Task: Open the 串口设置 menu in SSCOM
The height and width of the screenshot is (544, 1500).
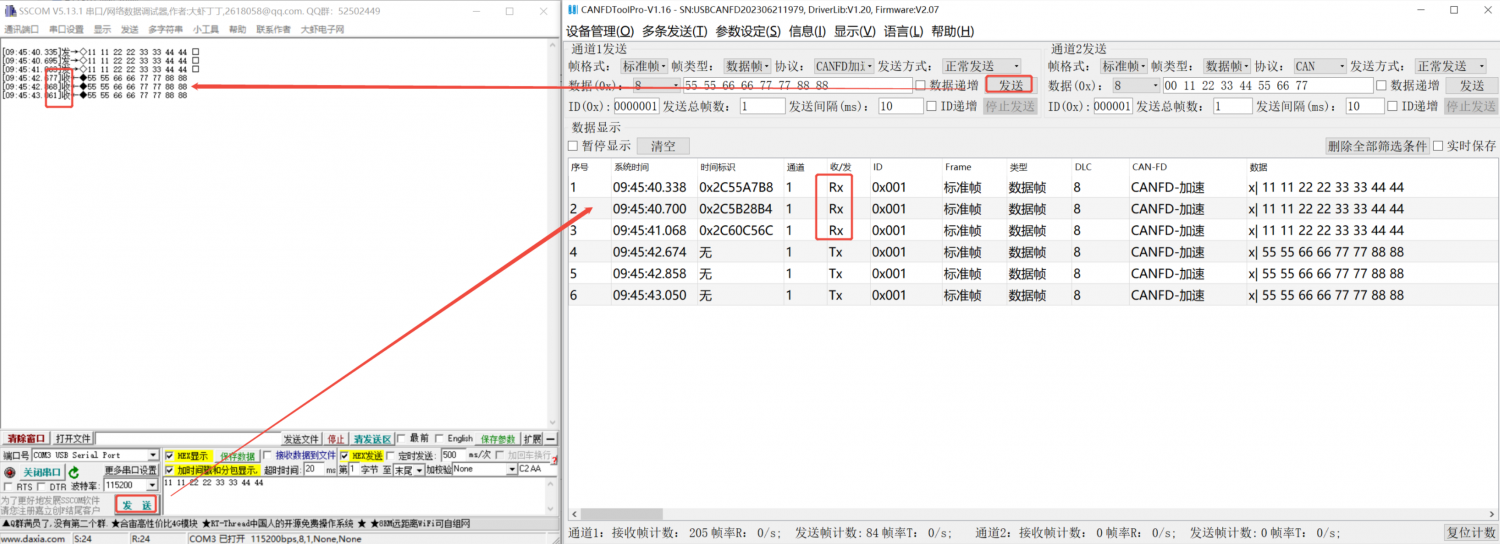Action: tap(66, 29)
